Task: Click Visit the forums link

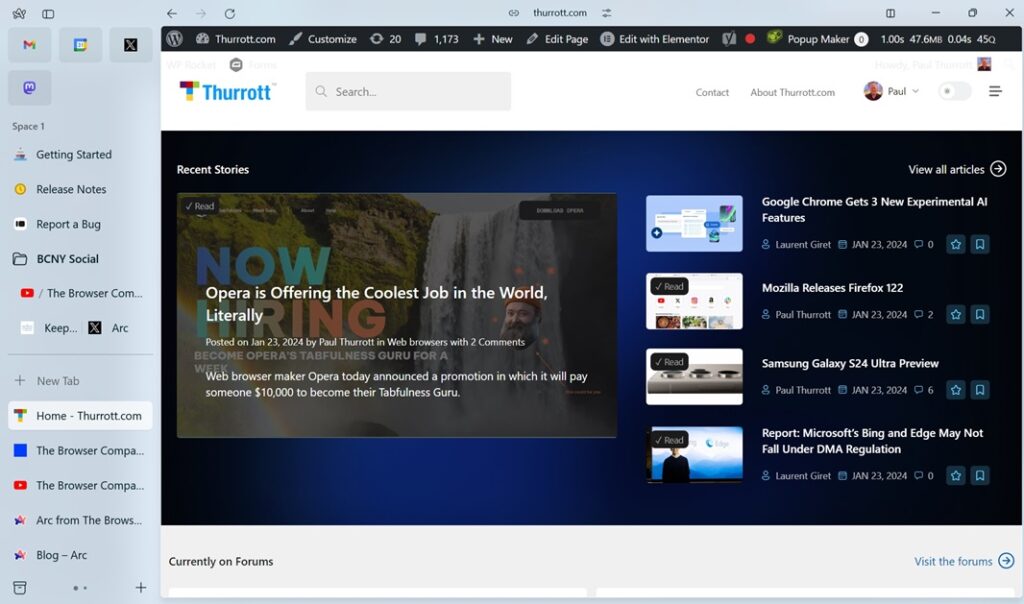Action: click(x=964, y=561)
